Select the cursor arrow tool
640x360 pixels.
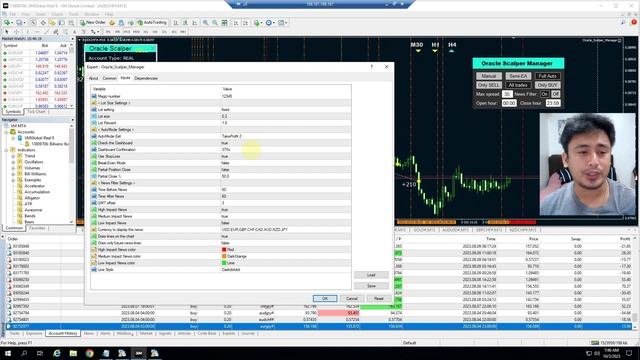[x=7, y=31]
